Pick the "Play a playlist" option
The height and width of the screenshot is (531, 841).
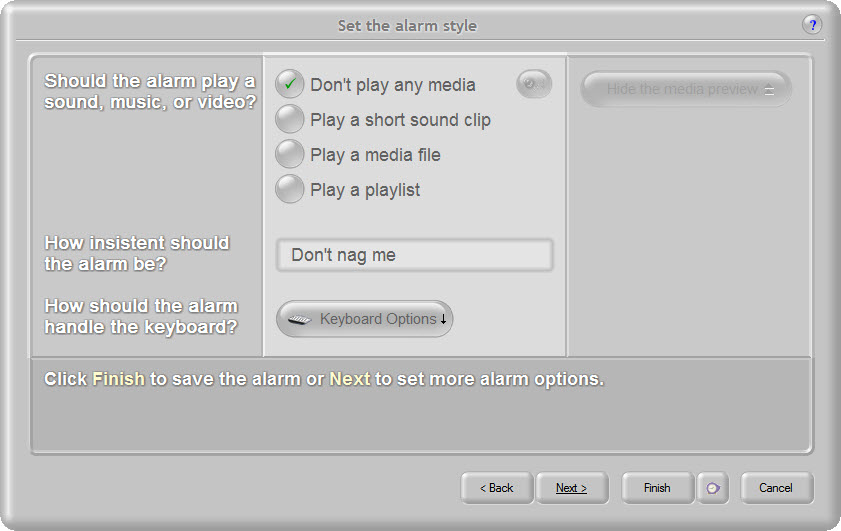click(x=290, y=190)
